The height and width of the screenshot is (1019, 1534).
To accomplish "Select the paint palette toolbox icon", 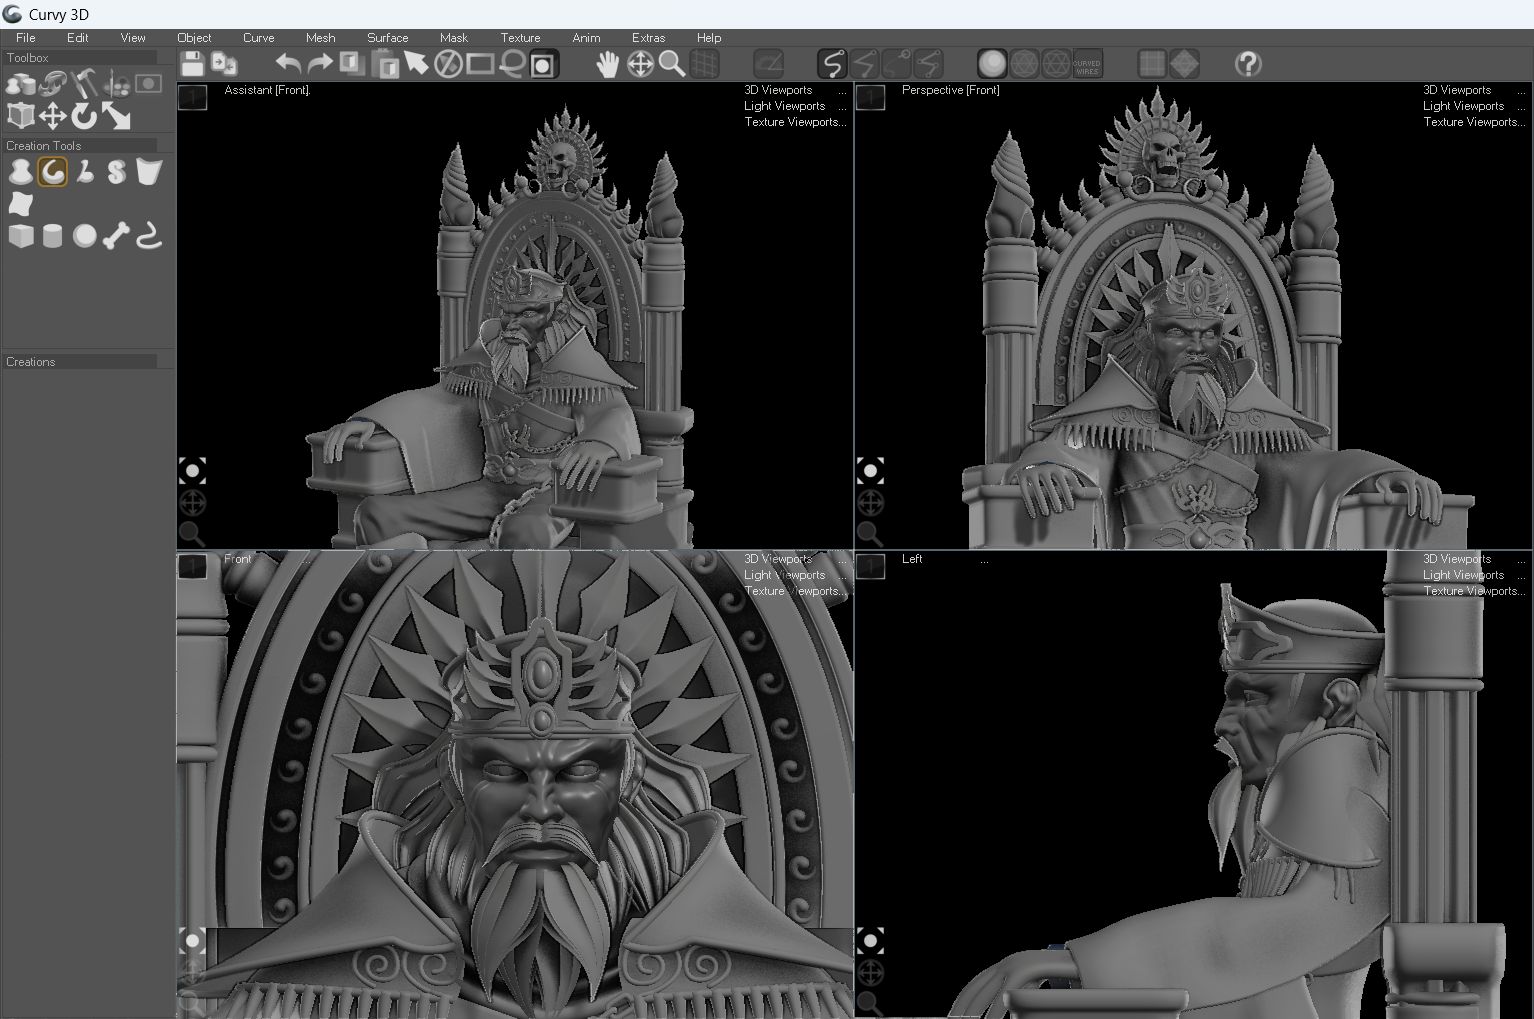I will (117, 84).
